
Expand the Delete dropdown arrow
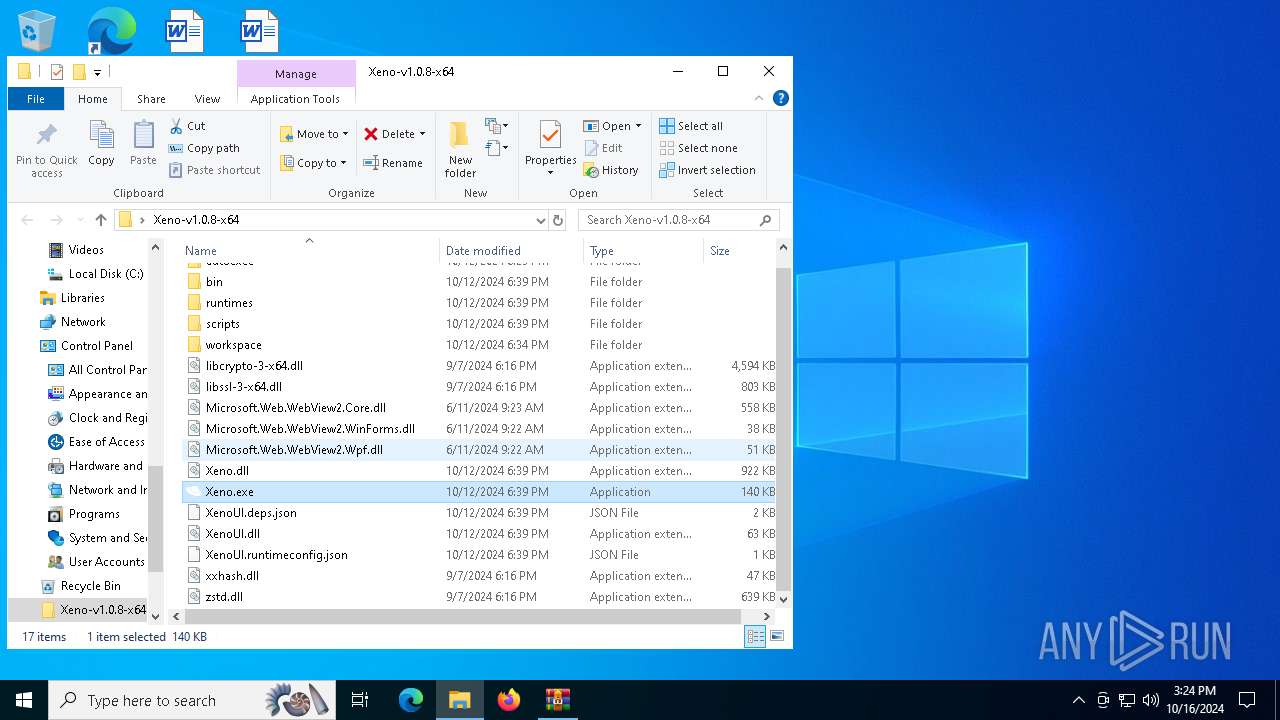click(x=422, y=134)
